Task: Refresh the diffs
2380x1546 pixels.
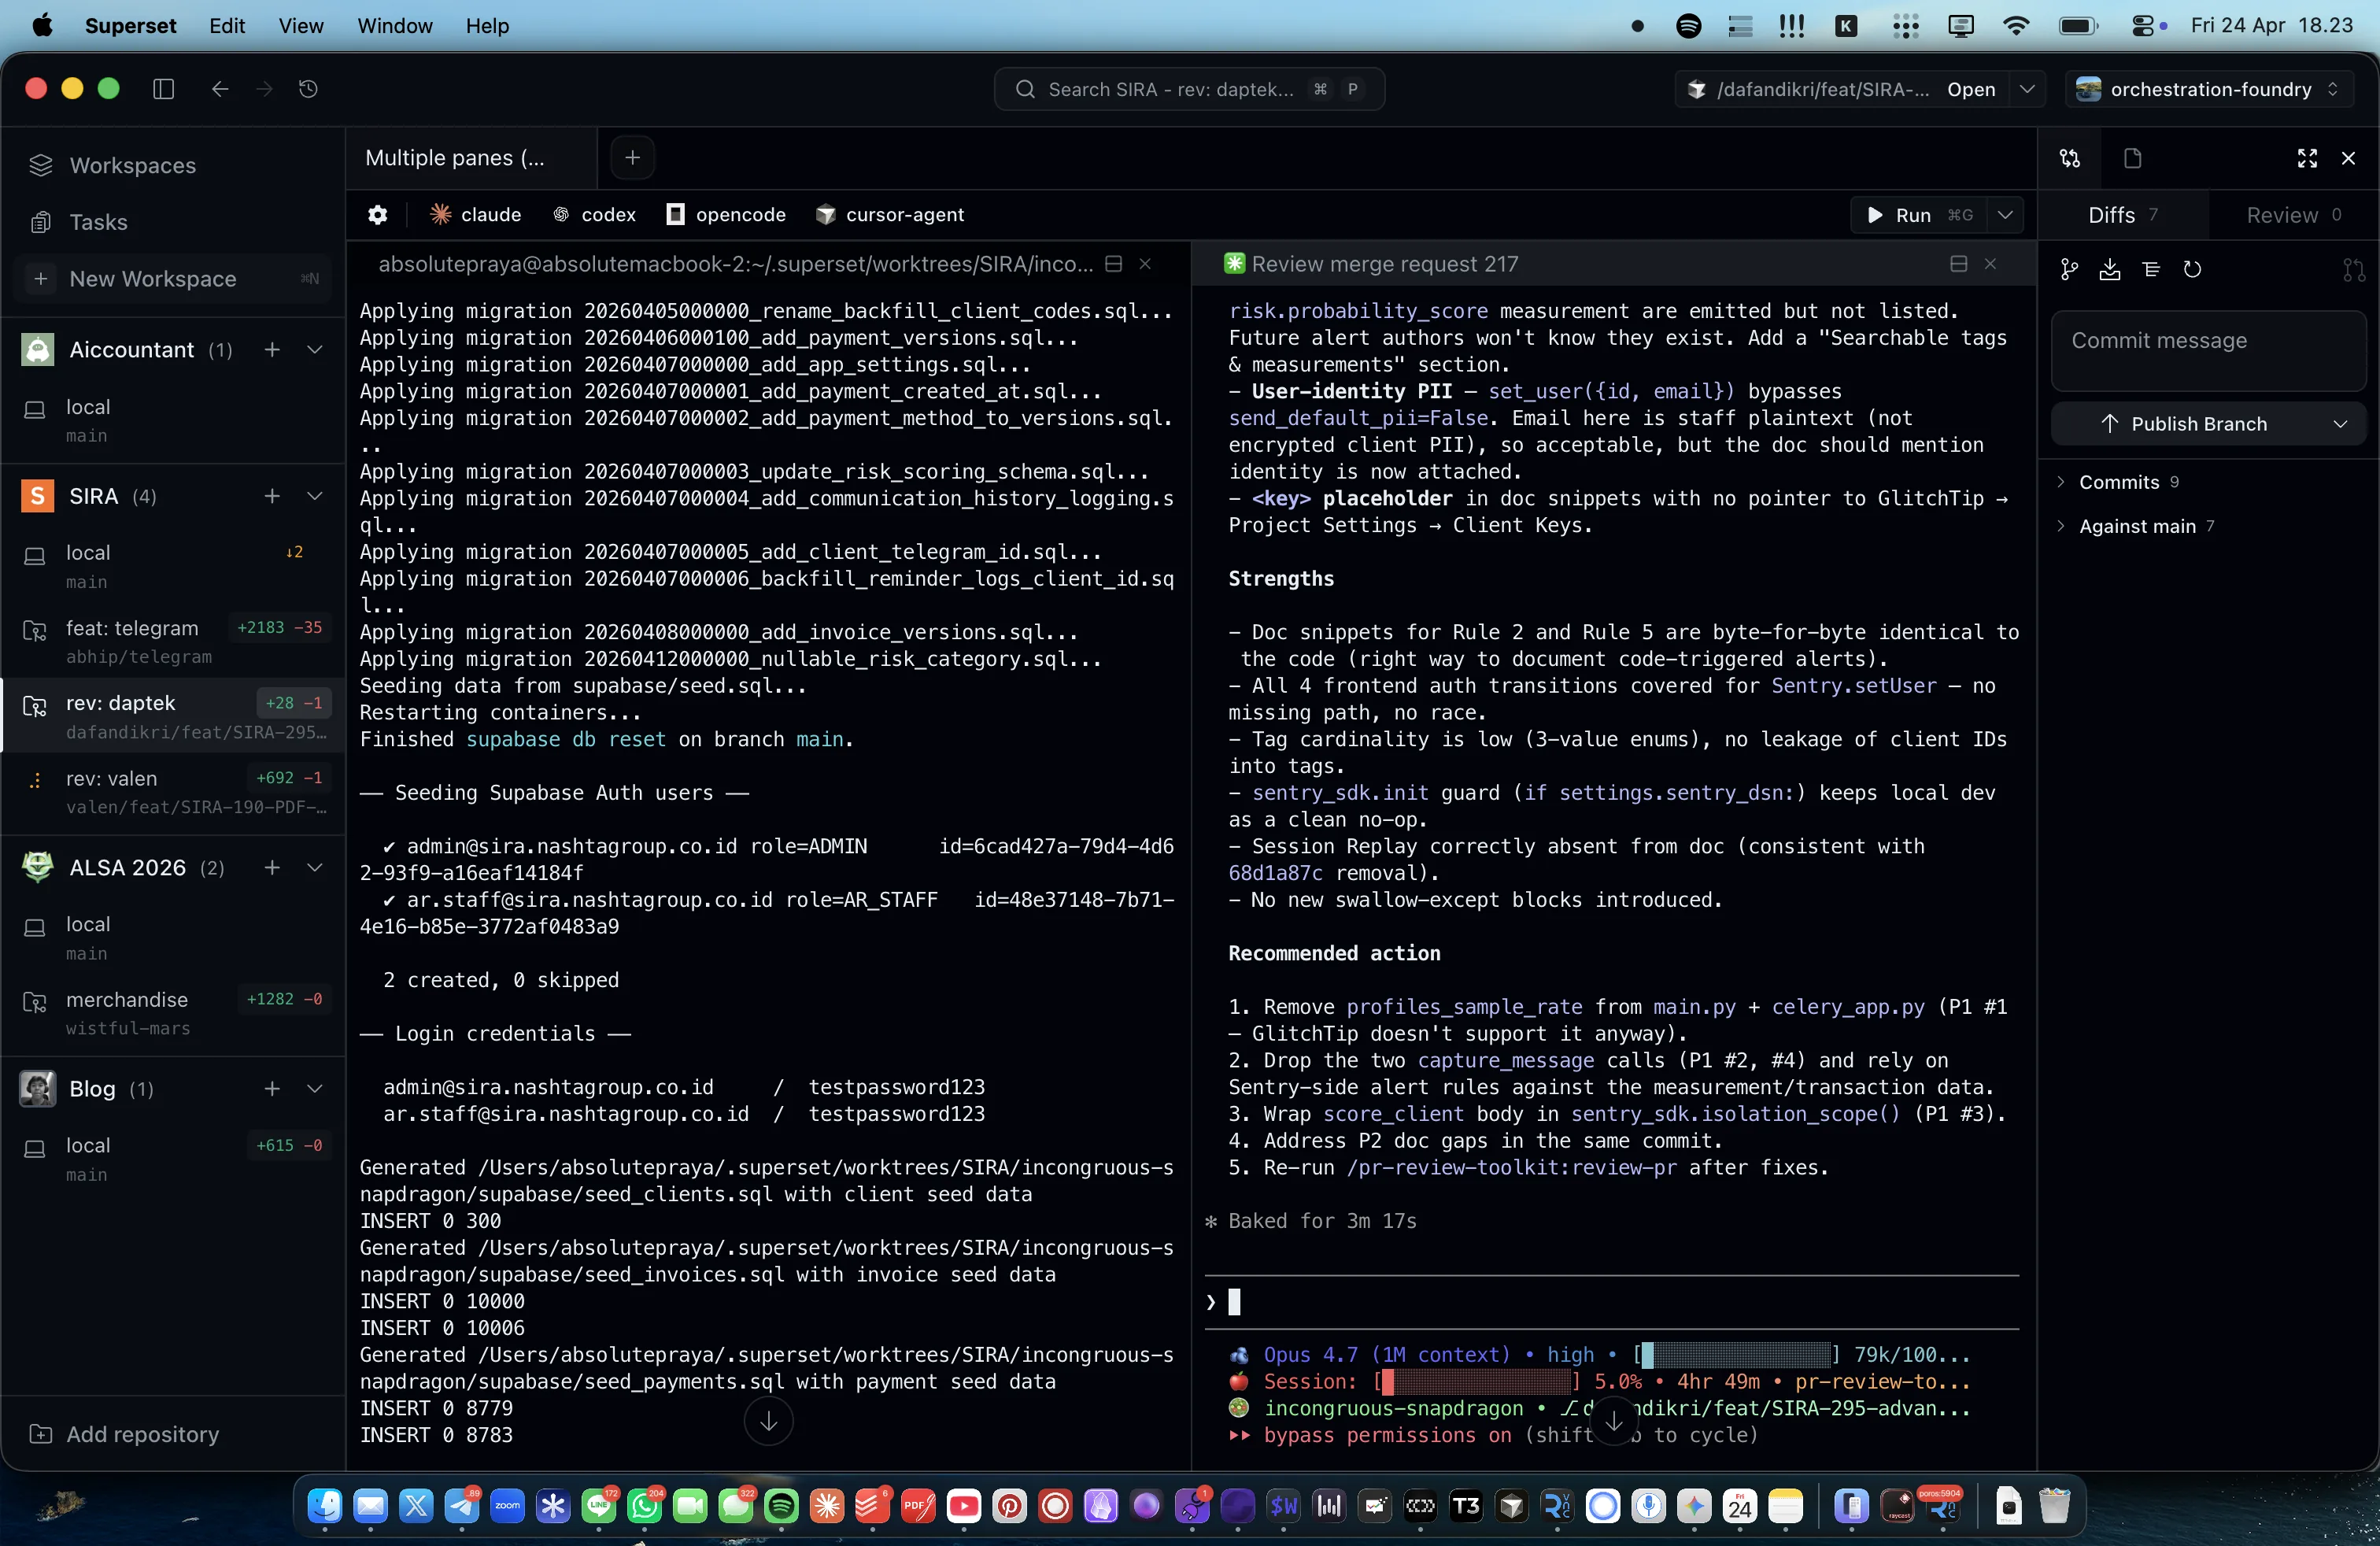Action: [x=2192, y=270]
